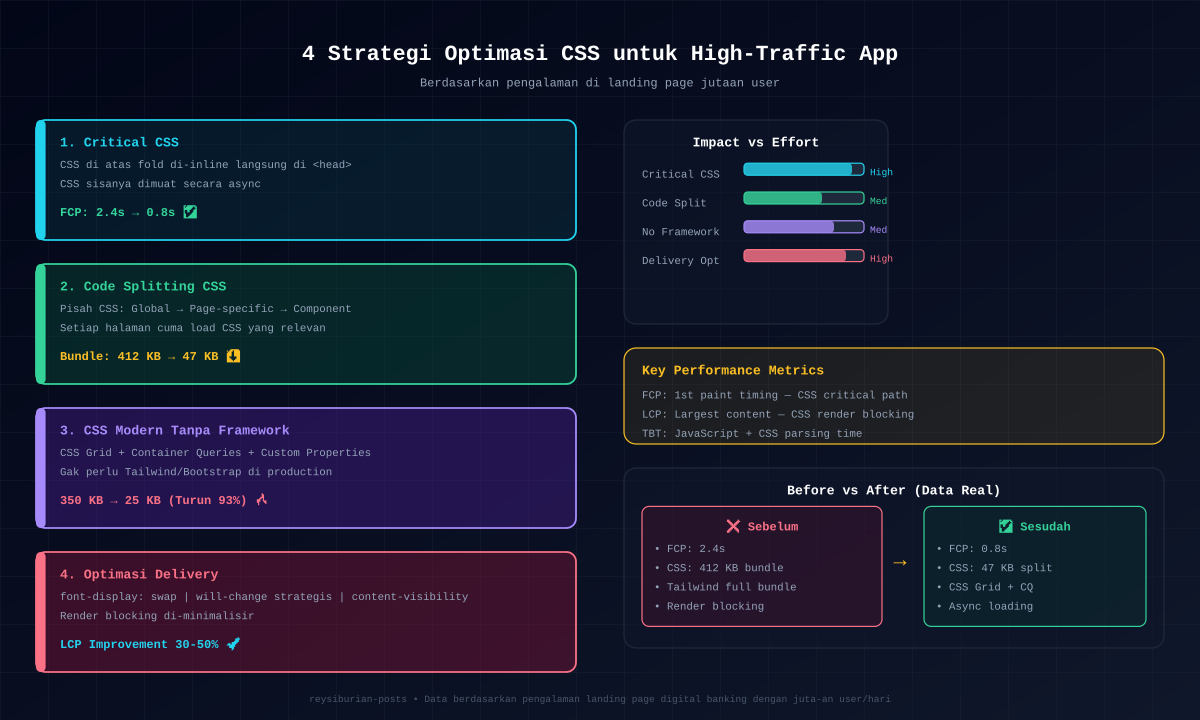Click bullet Async loading
The image size is (1200, 720).
tap(985, 606)
